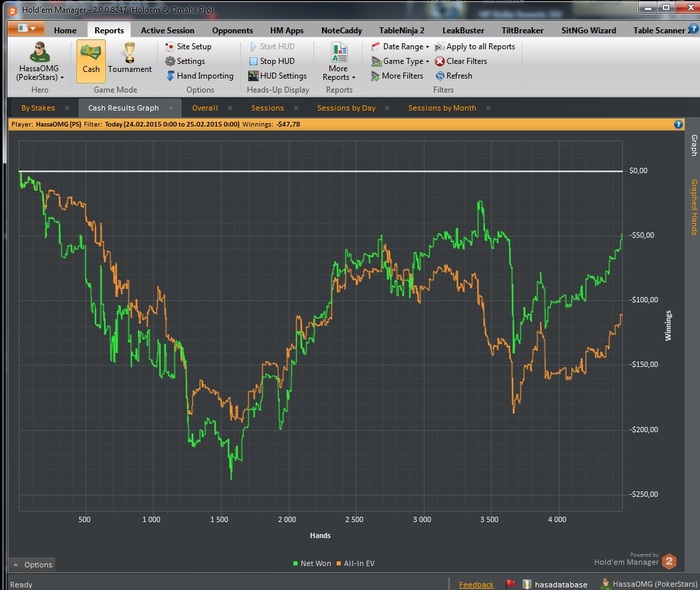Expand the HassaOMG (PokerStars) hero dropdown

pos(39,73)
